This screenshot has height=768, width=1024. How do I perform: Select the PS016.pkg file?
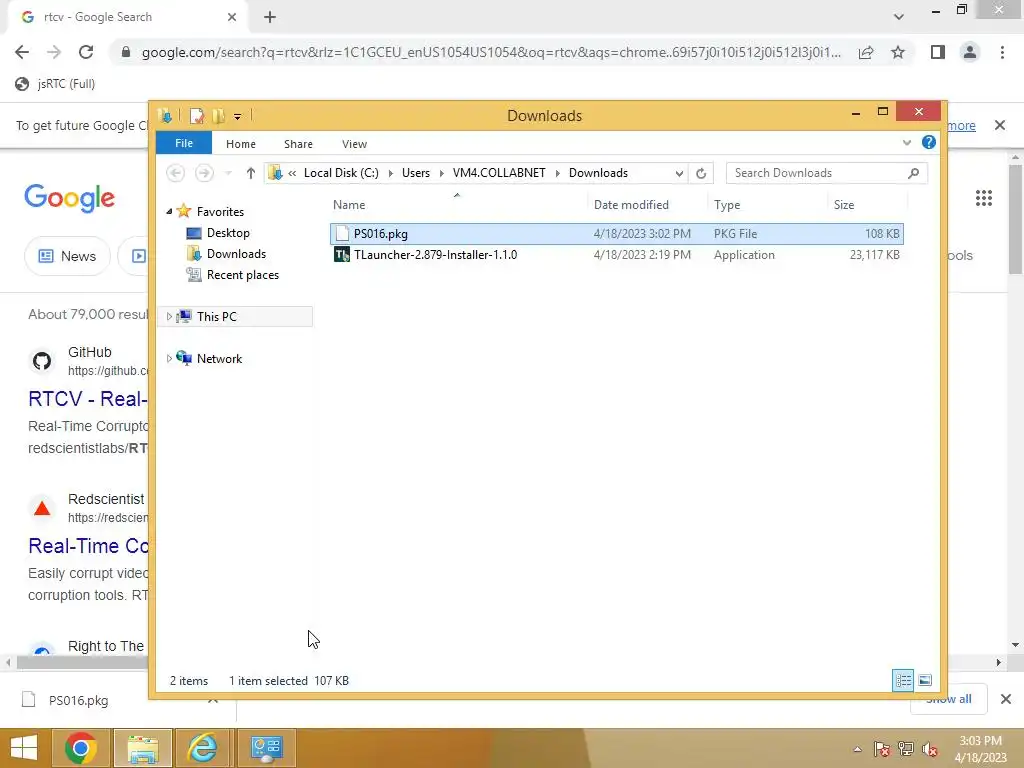click(x=616, y=234)
